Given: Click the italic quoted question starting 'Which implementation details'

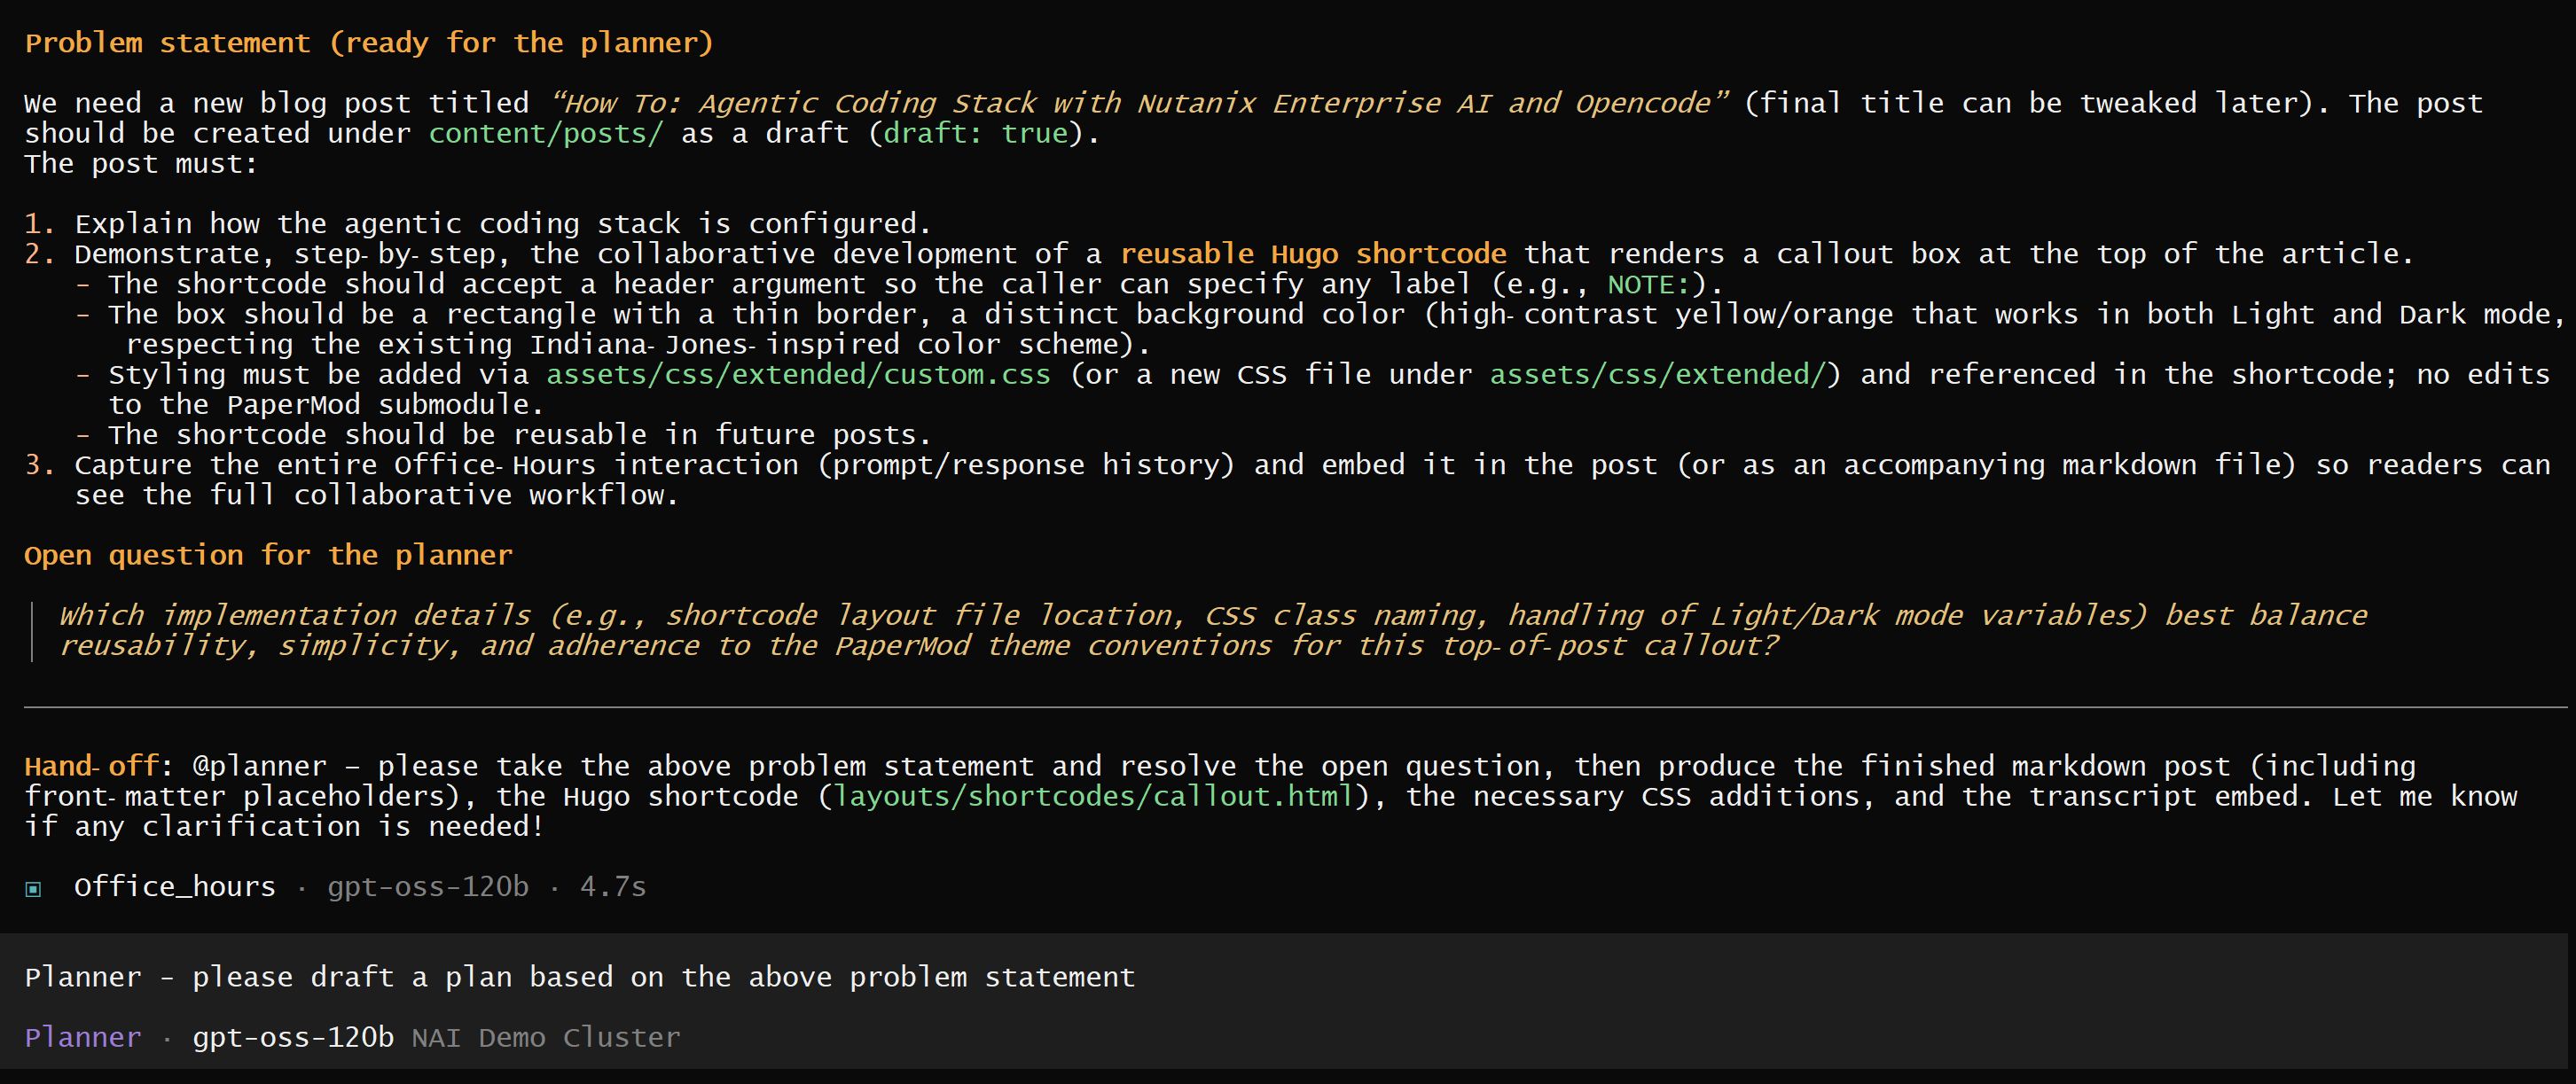Looking at the screenshot, I should pos(1213,630).
